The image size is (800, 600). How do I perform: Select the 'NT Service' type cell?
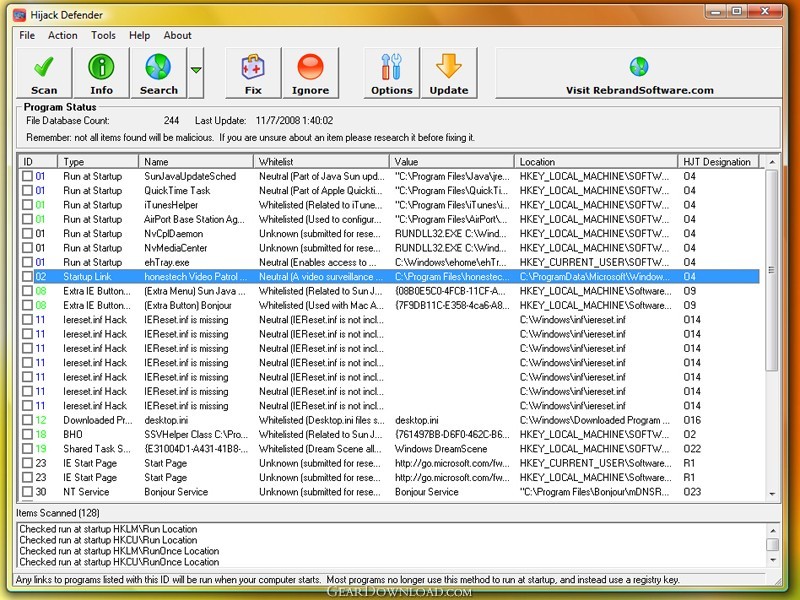[x=86, y=492]
